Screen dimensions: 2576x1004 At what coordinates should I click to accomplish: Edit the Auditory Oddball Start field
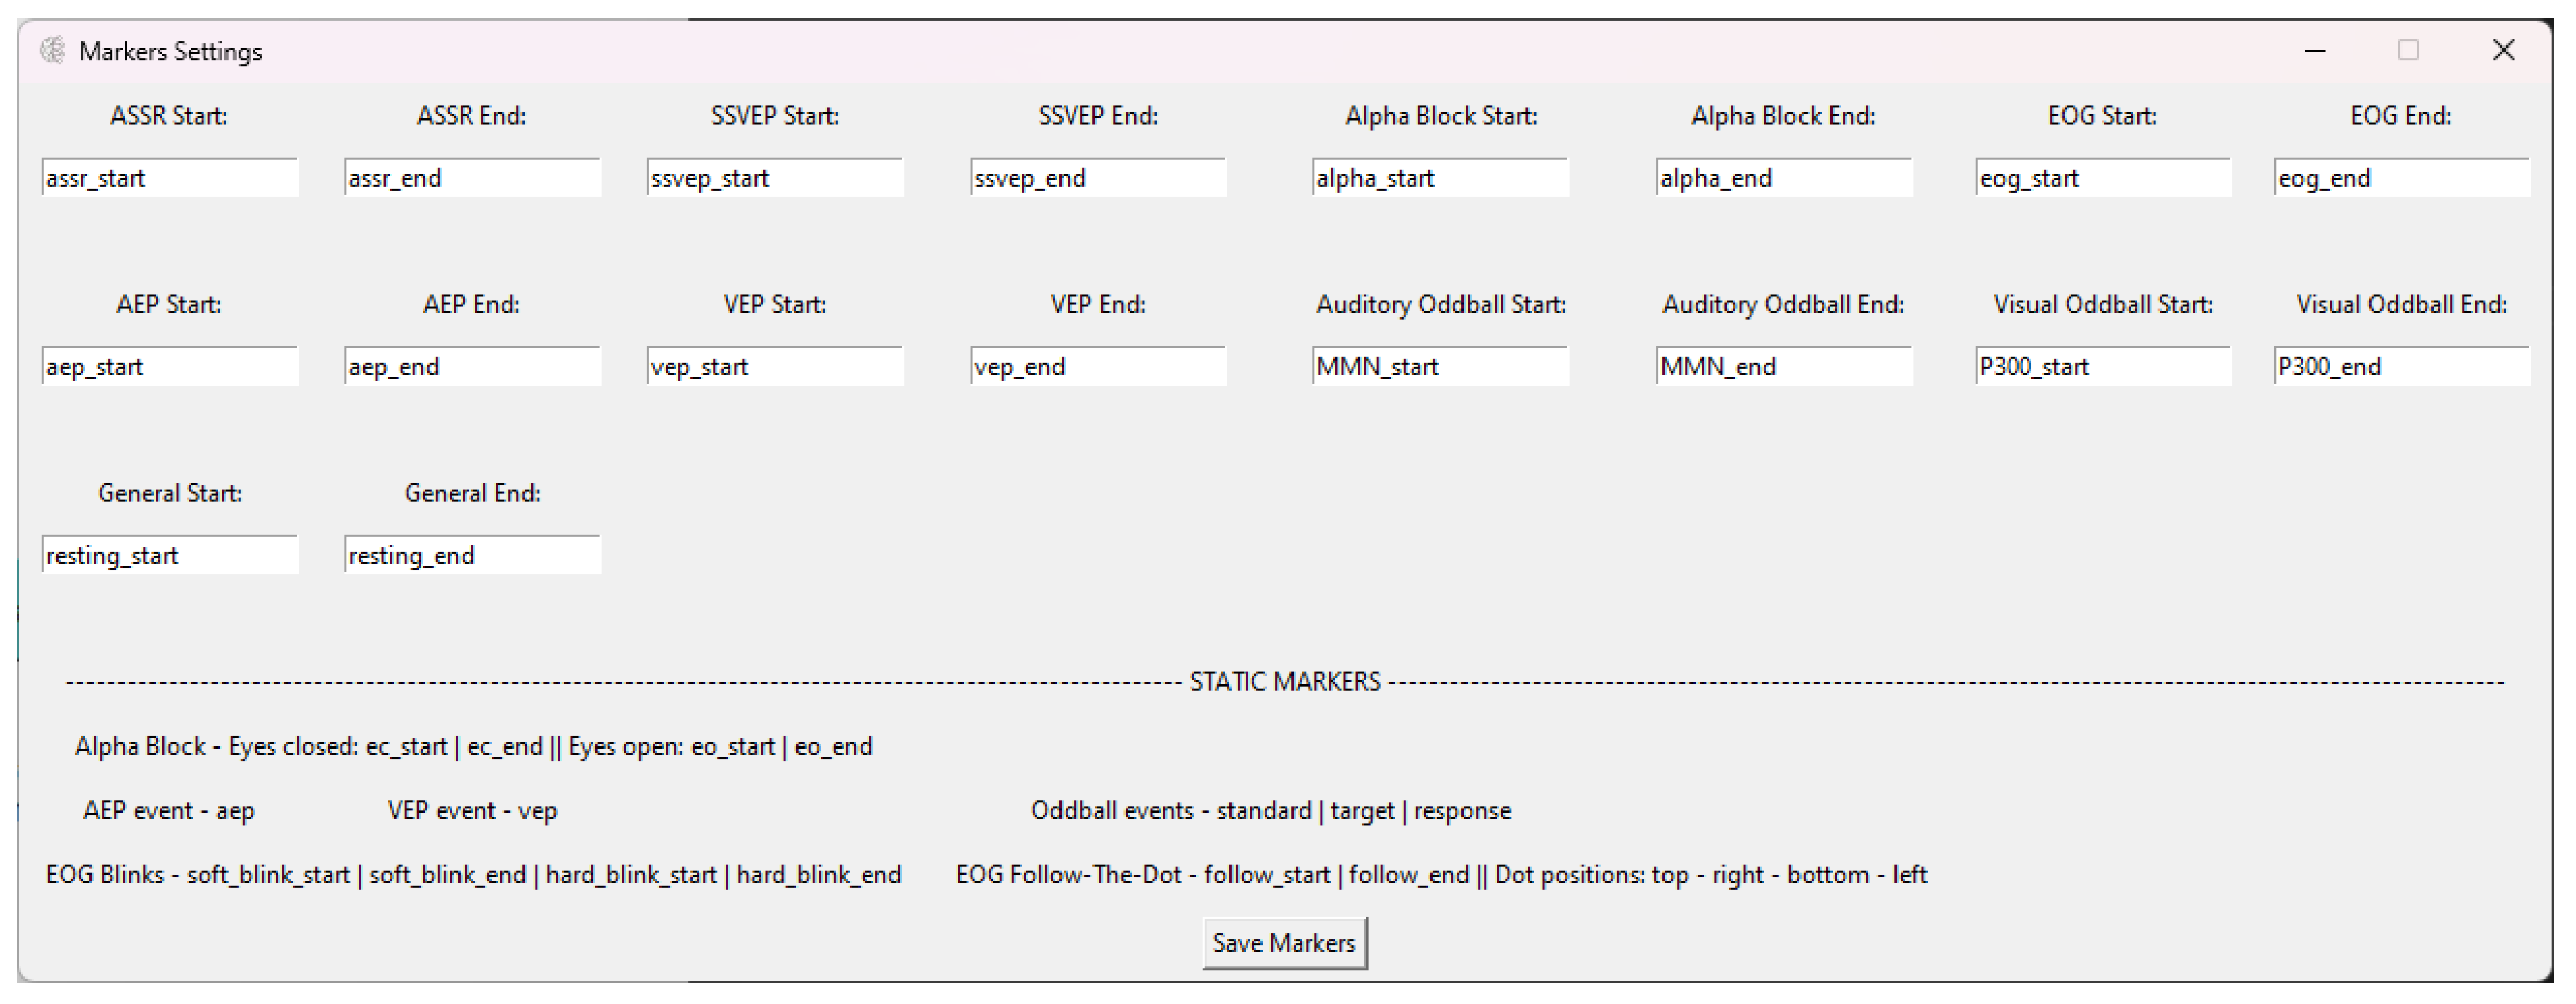coord(1440,367)
